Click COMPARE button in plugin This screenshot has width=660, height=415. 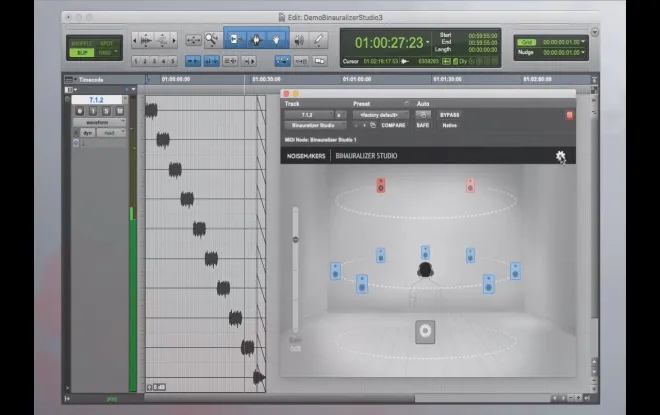393,125
